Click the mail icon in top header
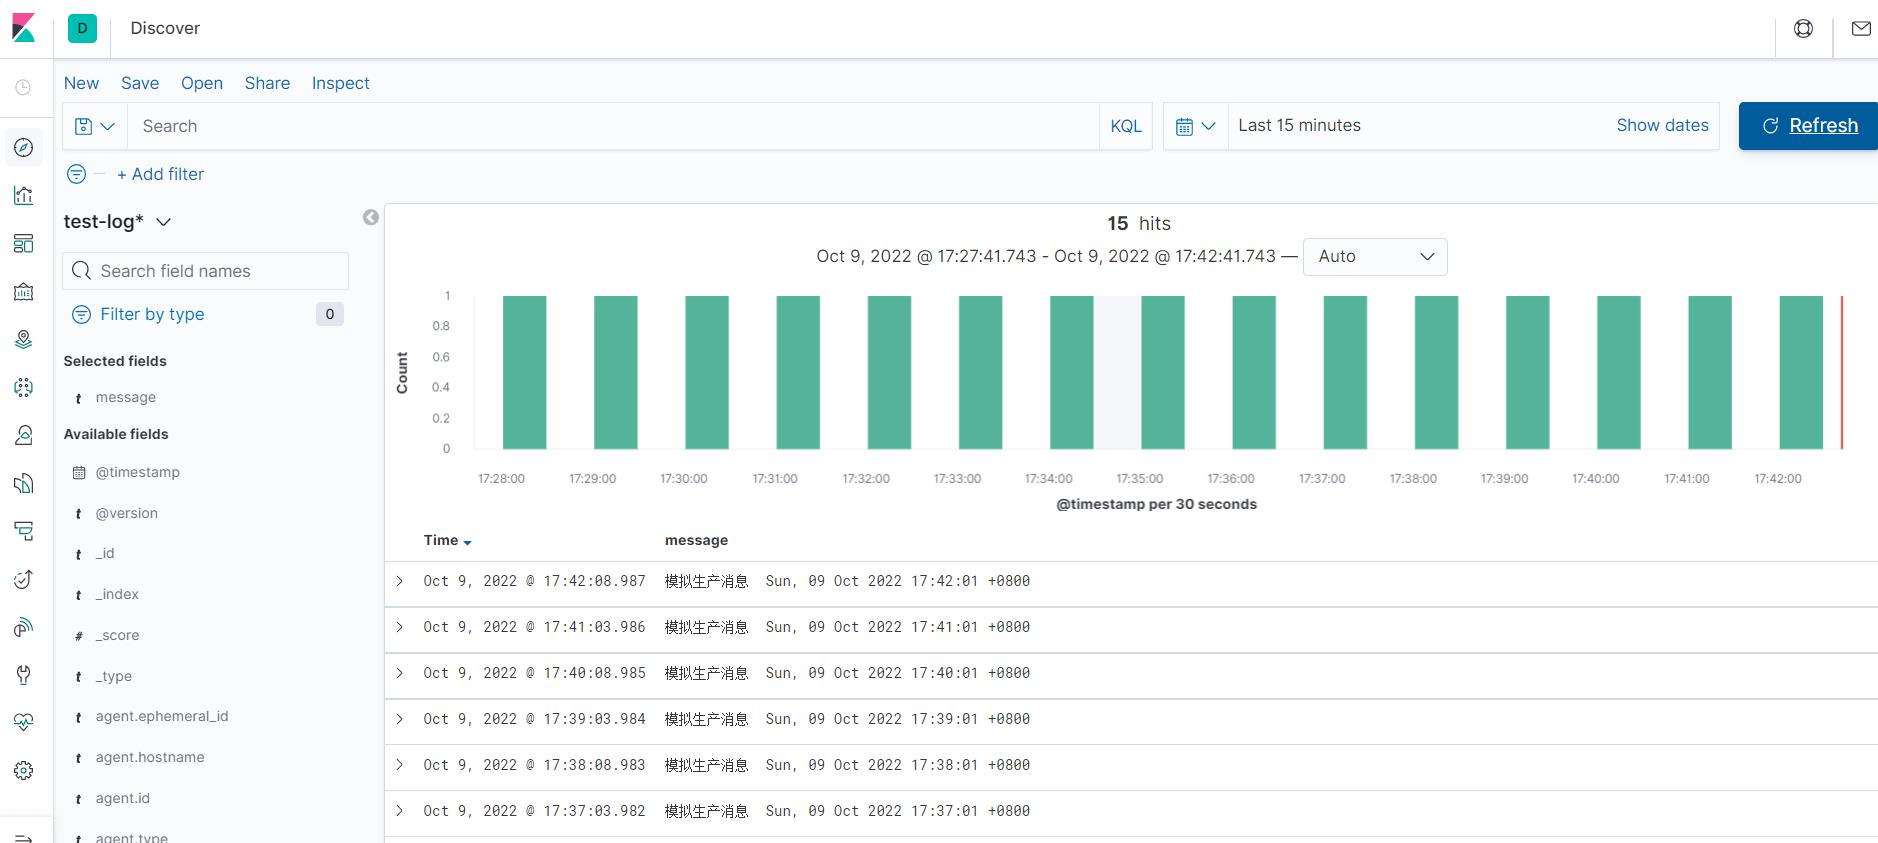 [1860, 29]
